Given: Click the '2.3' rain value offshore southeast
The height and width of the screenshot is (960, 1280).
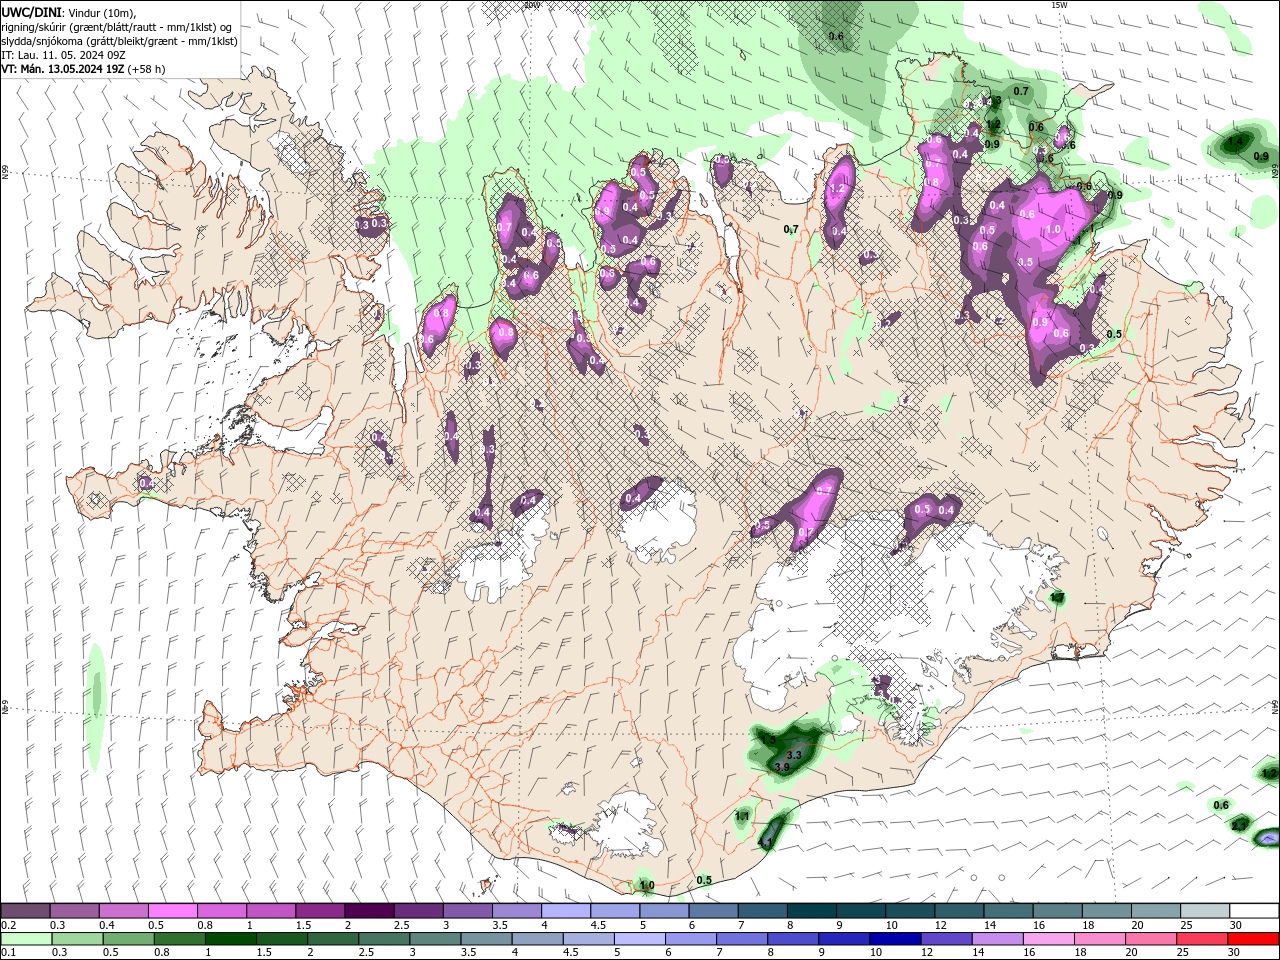Looking at the screenshot, I should (1239, 825).
